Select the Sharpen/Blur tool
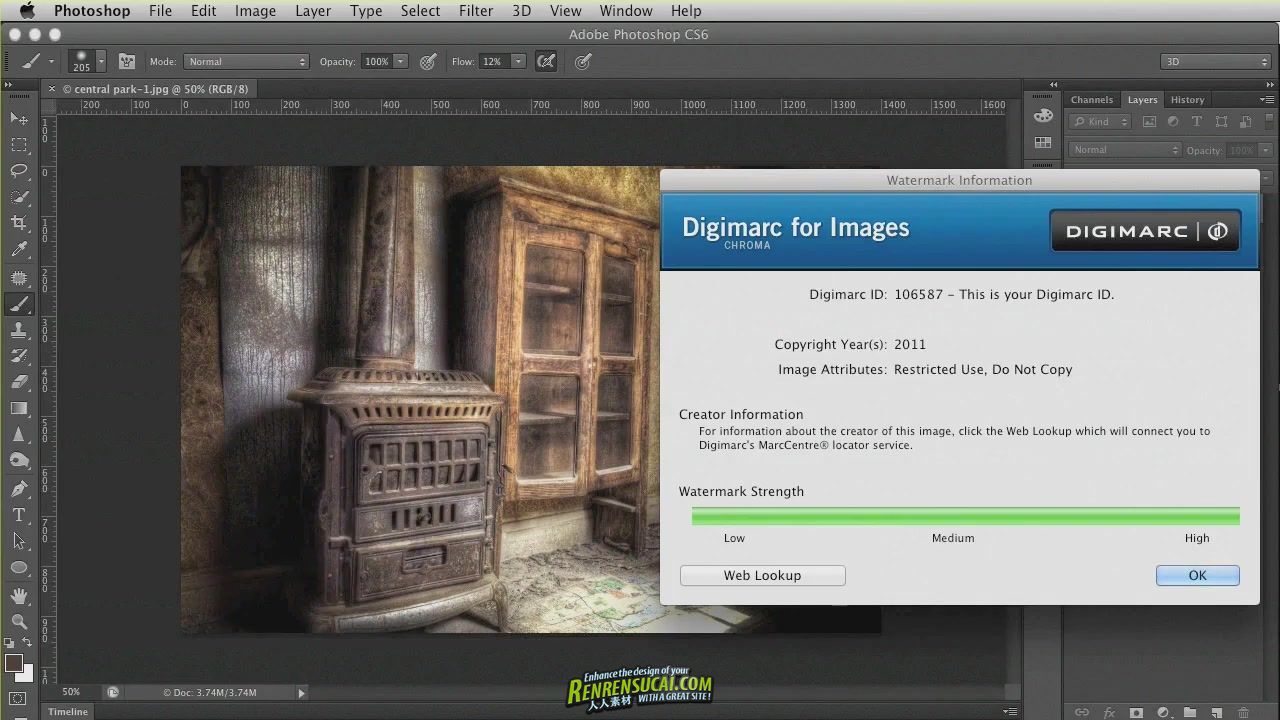The height and width of the screenshot is (720, 1280). 19,435
